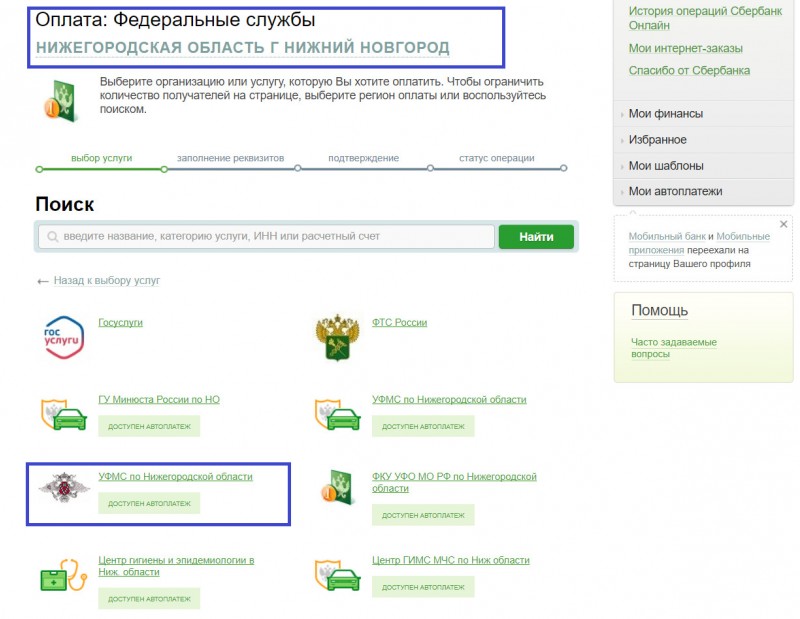Open Центр гигиены и эпидемиологии в Ниж. области
The height and width of the screenshot is (619, 800).
[x=176, y=566]
